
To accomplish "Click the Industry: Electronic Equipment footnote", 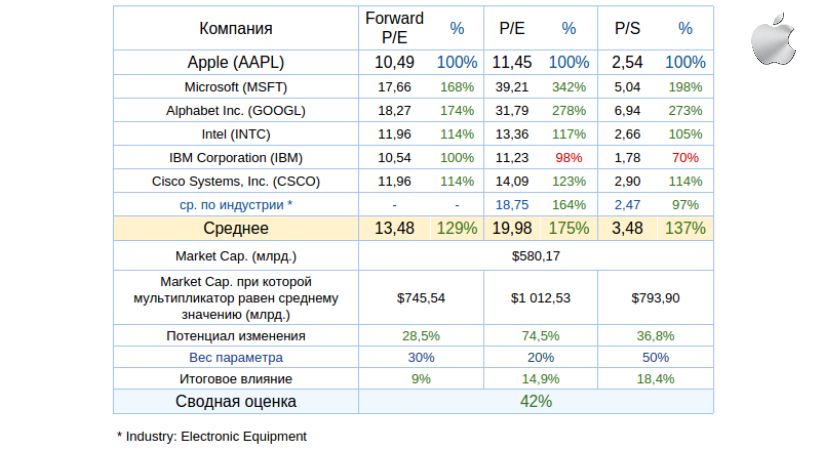I will pyautogui.click(x=212, y=436).
